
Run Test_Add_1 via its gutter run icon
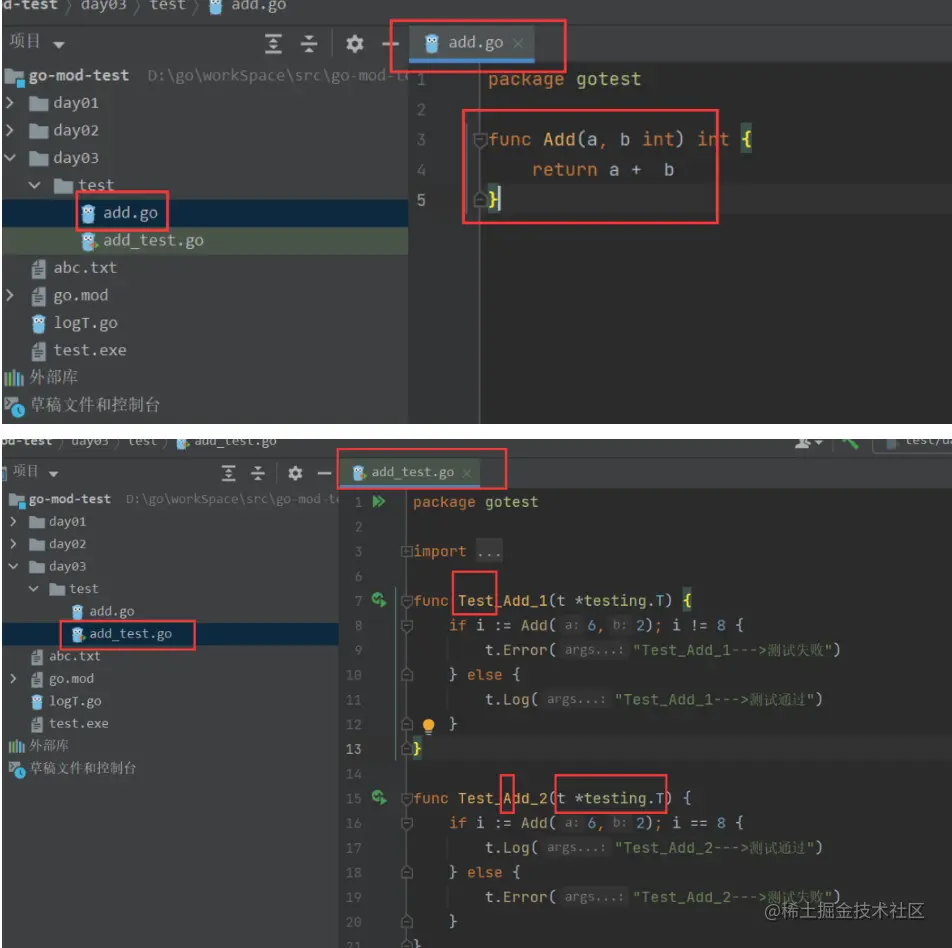tap(379, 600)
